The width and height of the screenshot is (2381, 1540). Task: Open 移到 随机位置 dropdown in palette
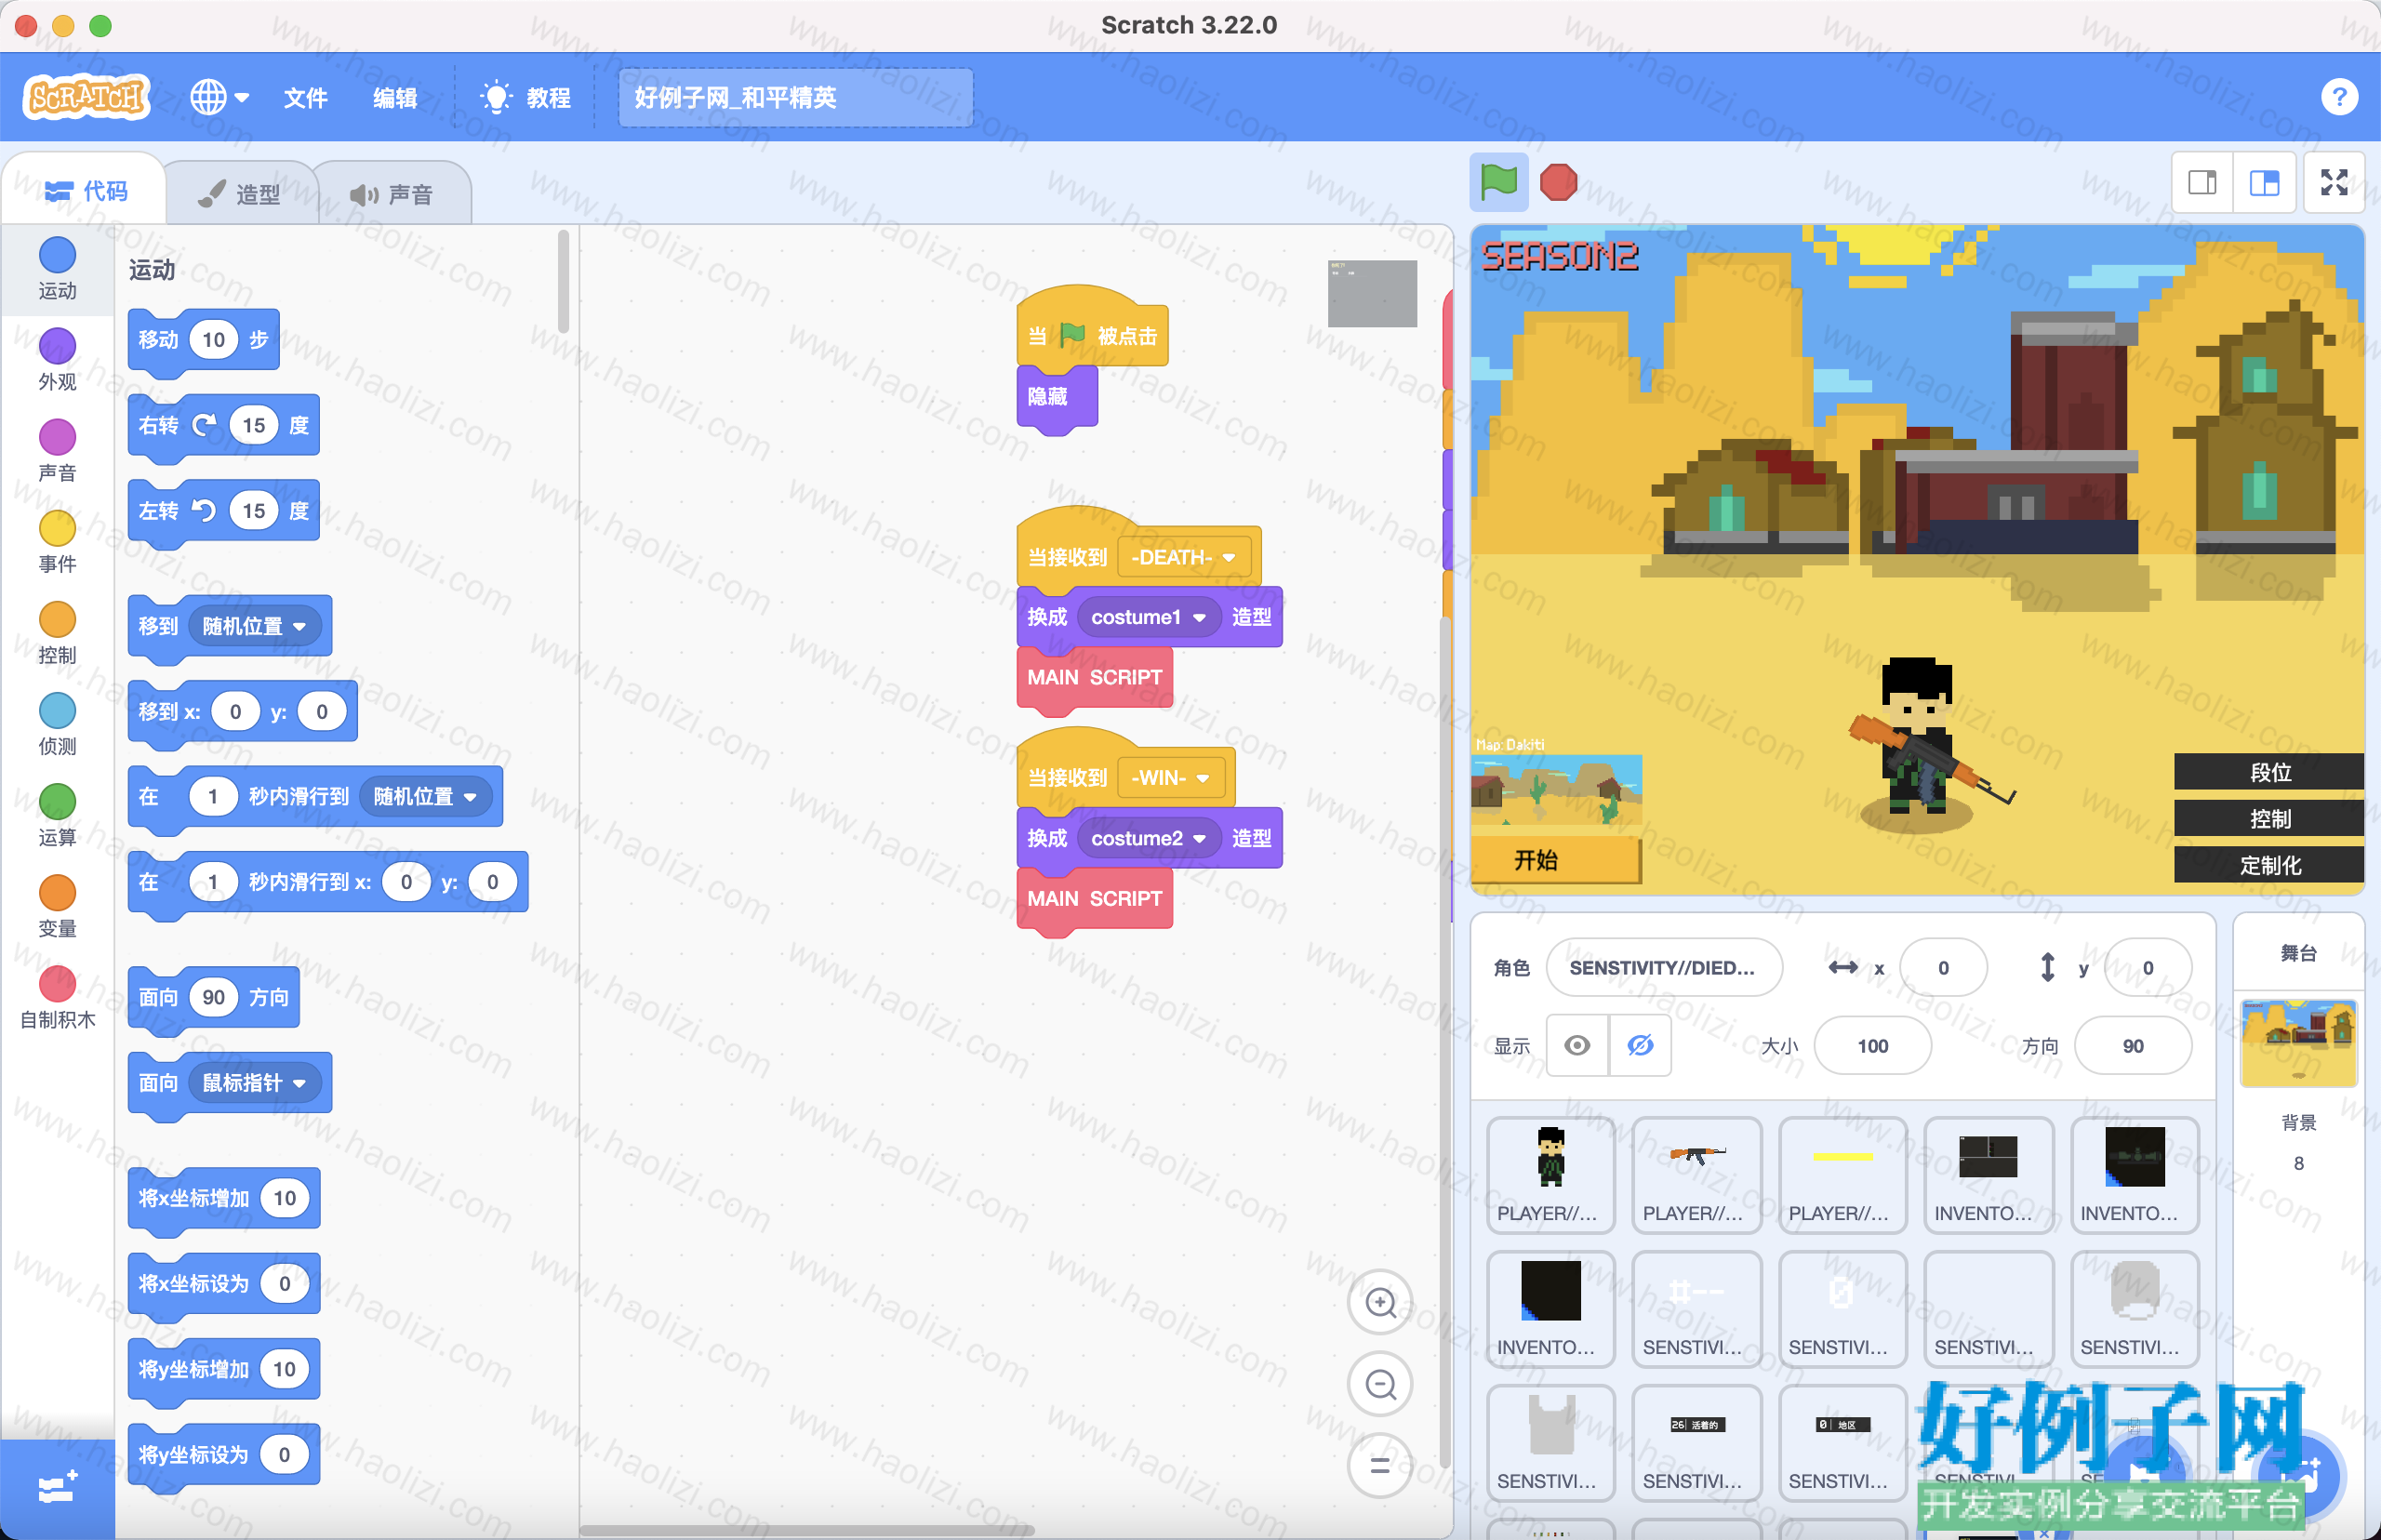(x=254, y=626)
